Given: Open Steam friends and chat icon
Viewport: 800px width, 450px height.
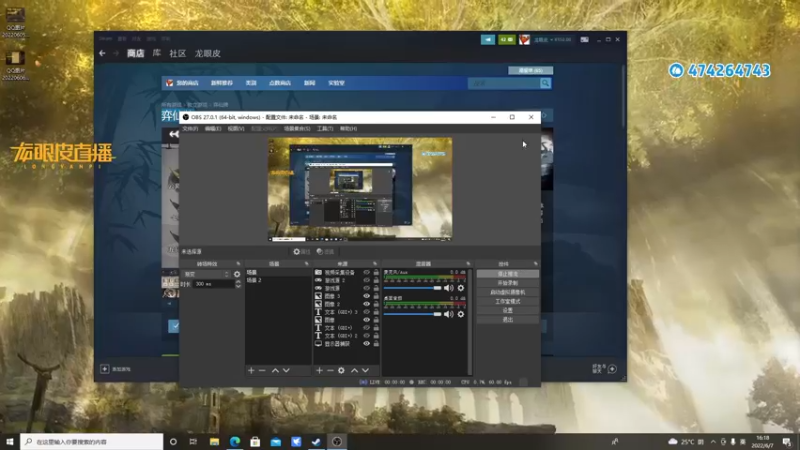Looking at the screenshot, I should click(x=612, y=369).
